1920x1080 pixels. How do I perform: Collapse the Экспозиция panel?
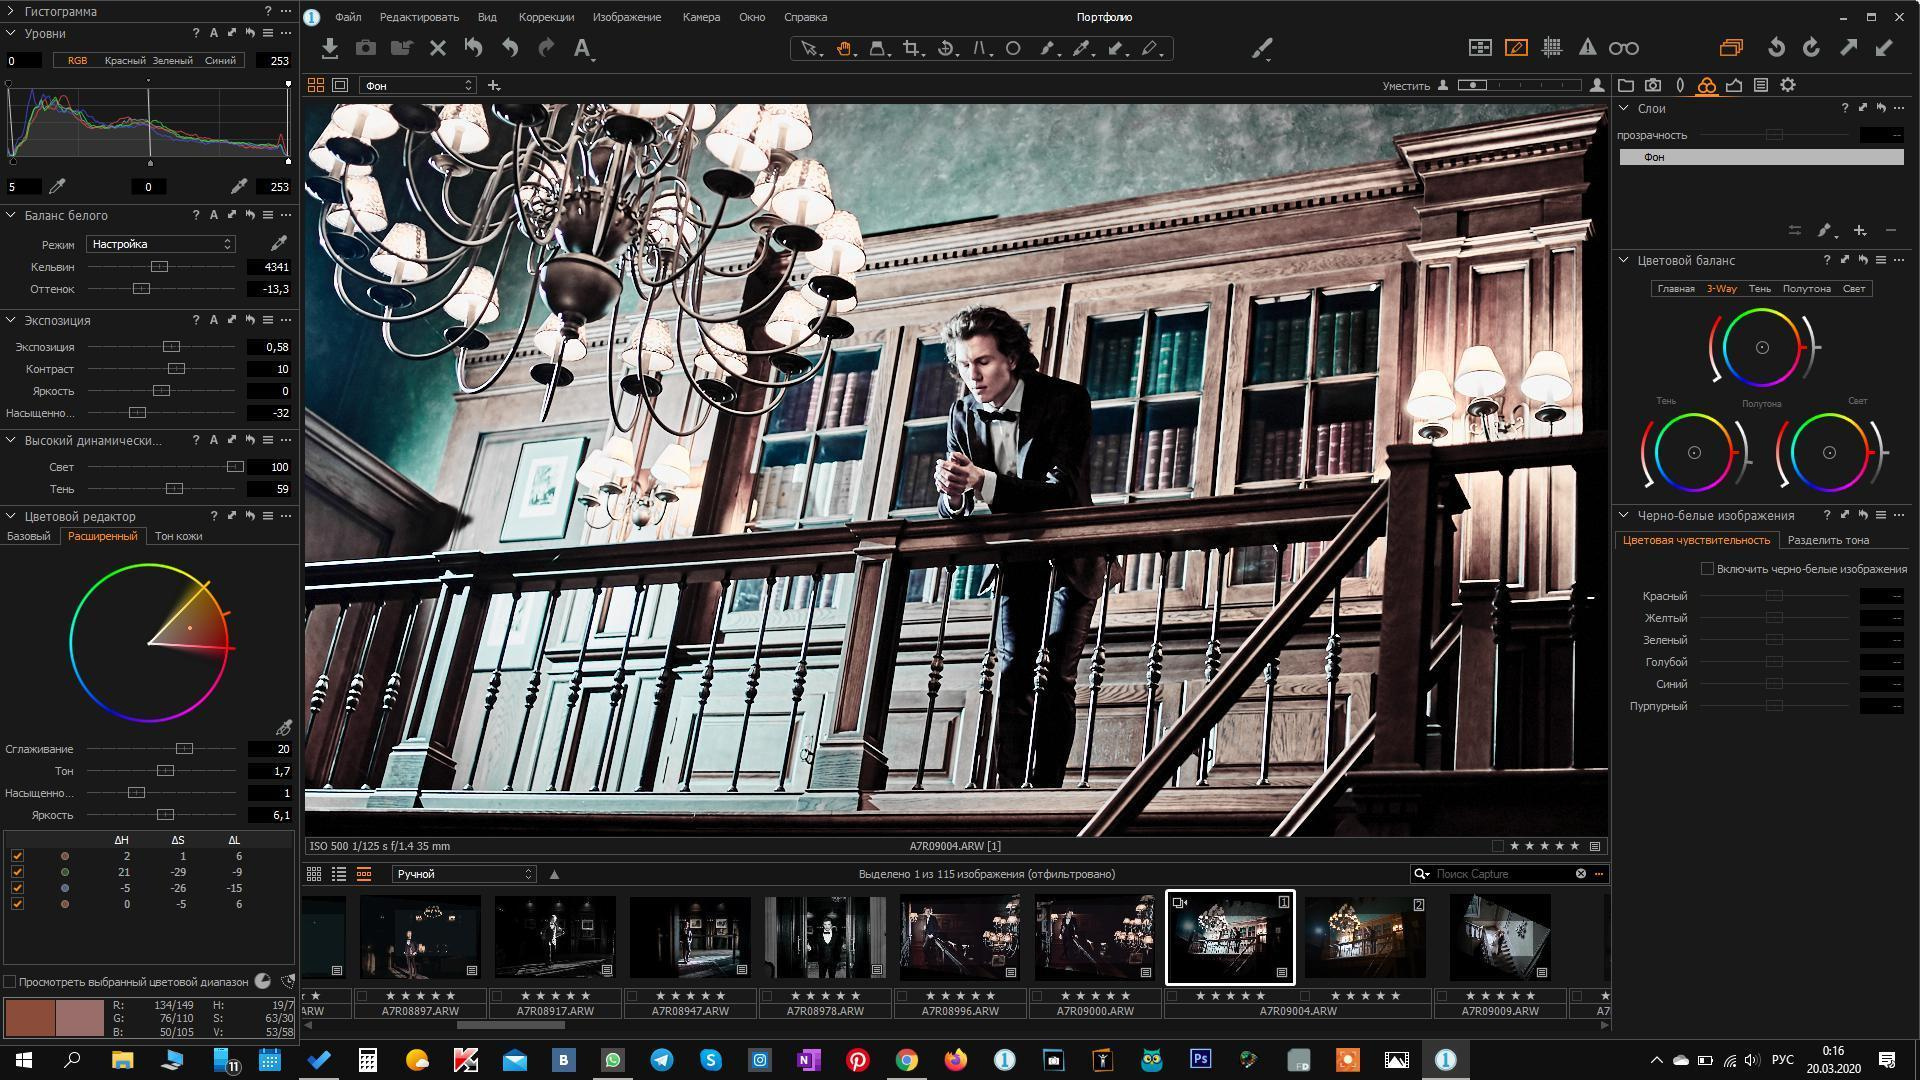(x=11, y=320)
